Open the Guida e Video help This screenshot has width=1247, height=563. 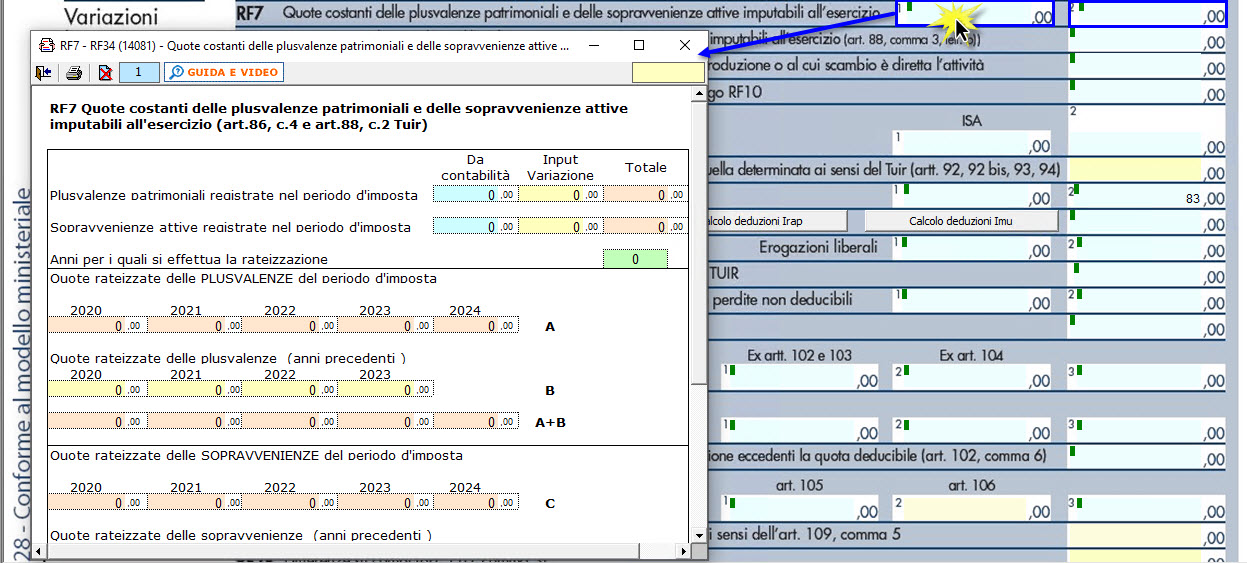tap(224, 72)
